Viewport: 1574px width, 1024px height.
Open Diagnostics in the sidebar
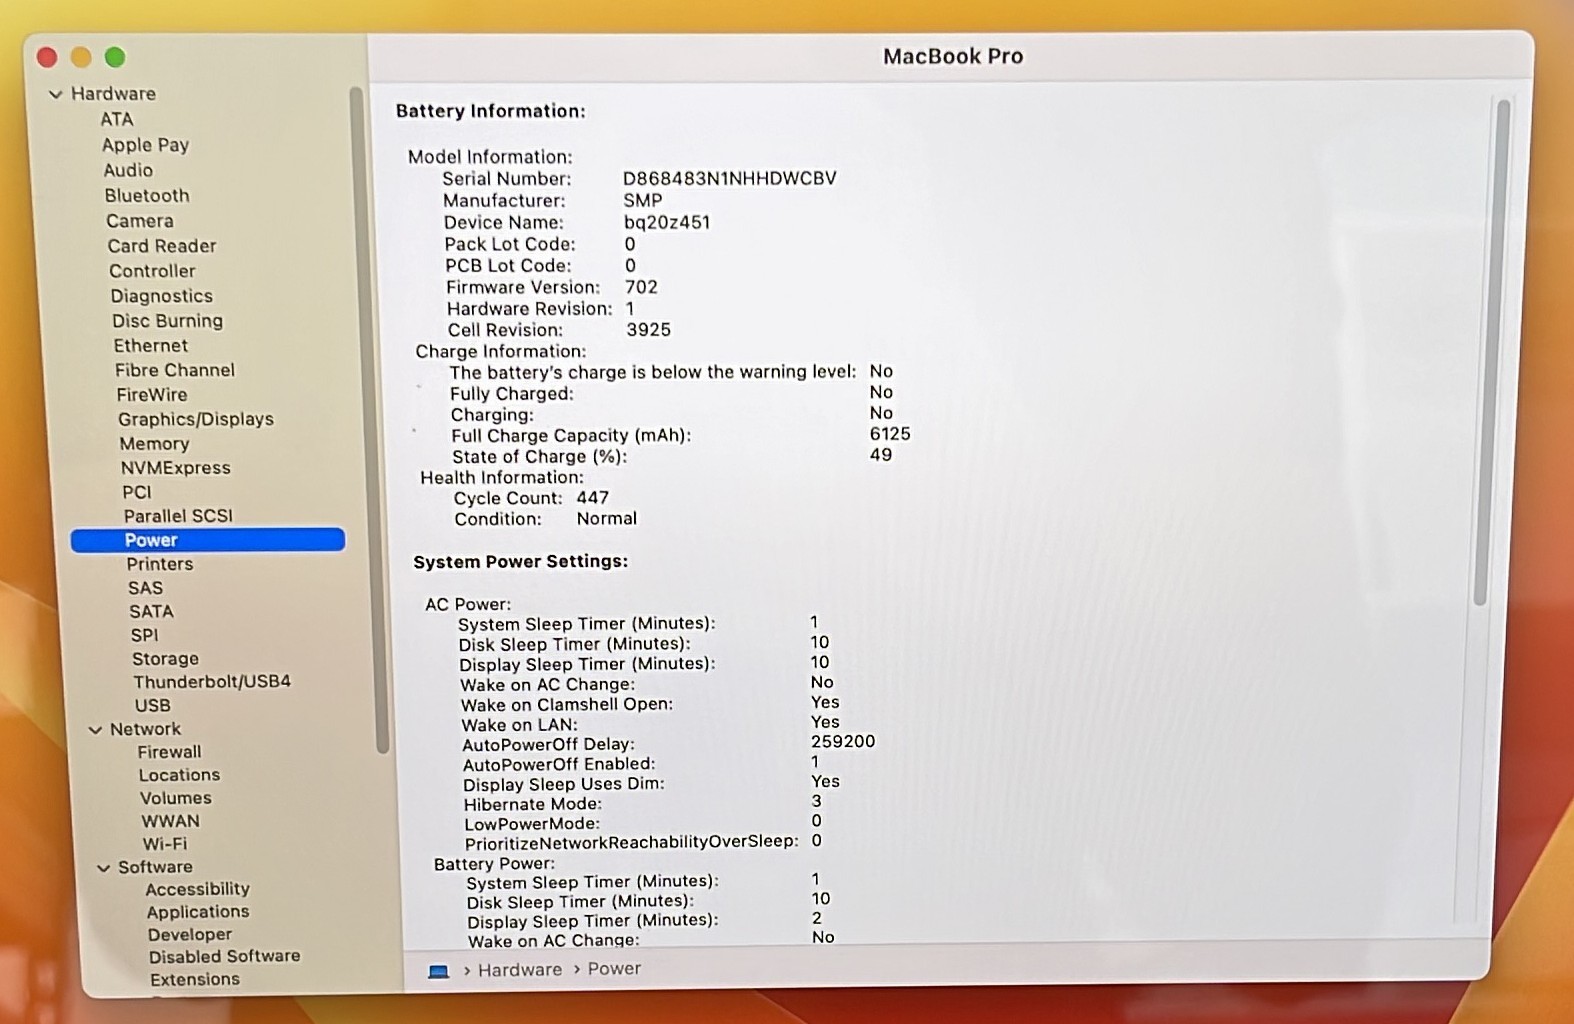click(x=161, y=296)
